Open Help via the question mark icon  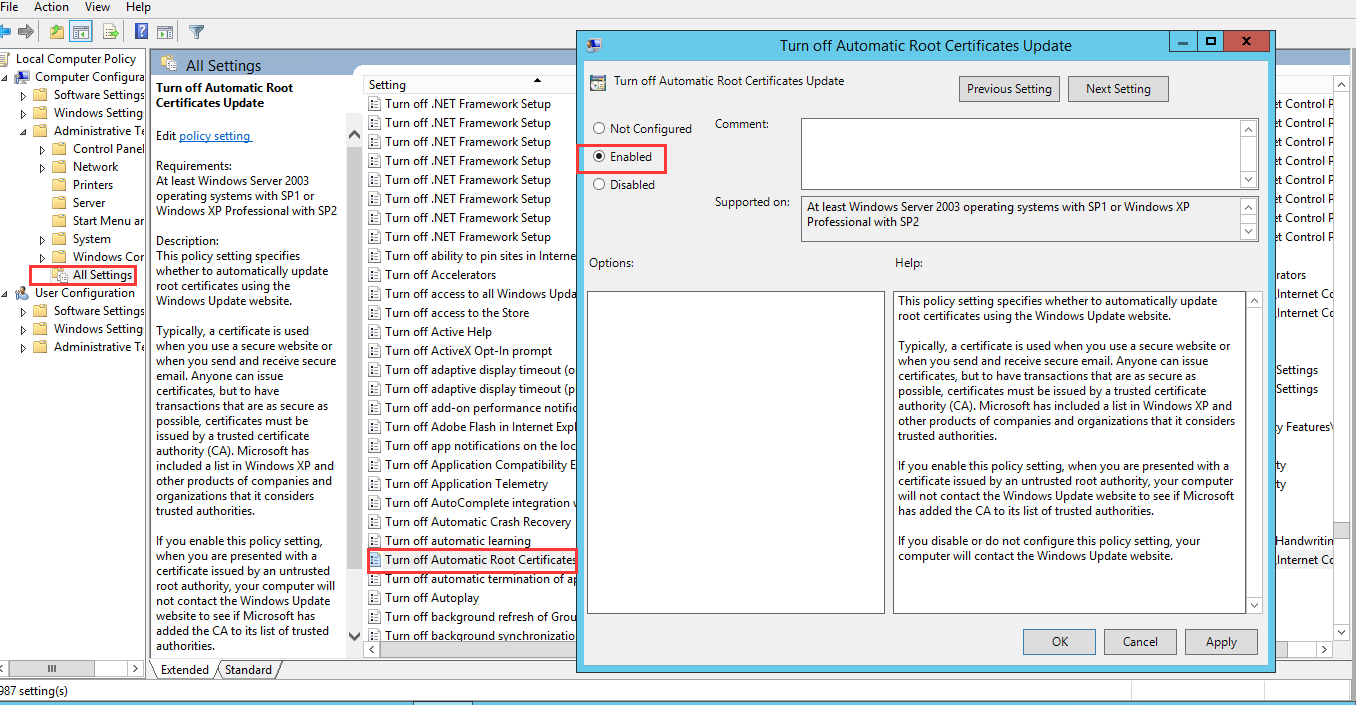click(x=141, y=31)
